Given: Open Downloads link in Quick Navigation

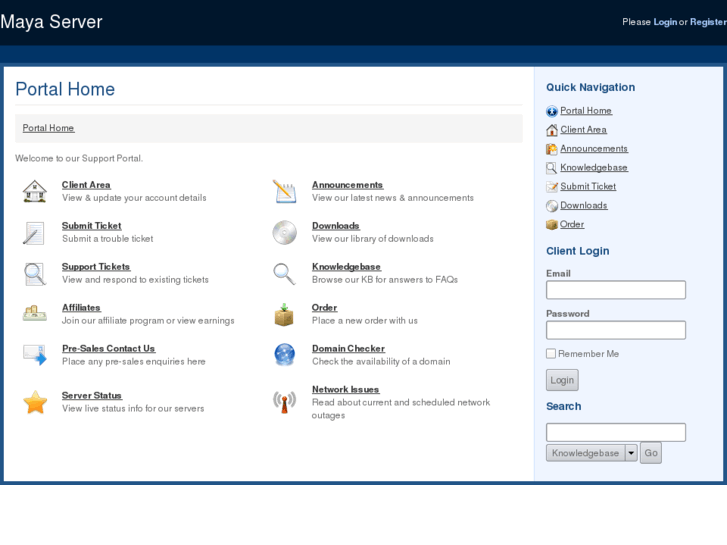Looking at the screenshot, I should pyautogui.click(x=584, y=205).
